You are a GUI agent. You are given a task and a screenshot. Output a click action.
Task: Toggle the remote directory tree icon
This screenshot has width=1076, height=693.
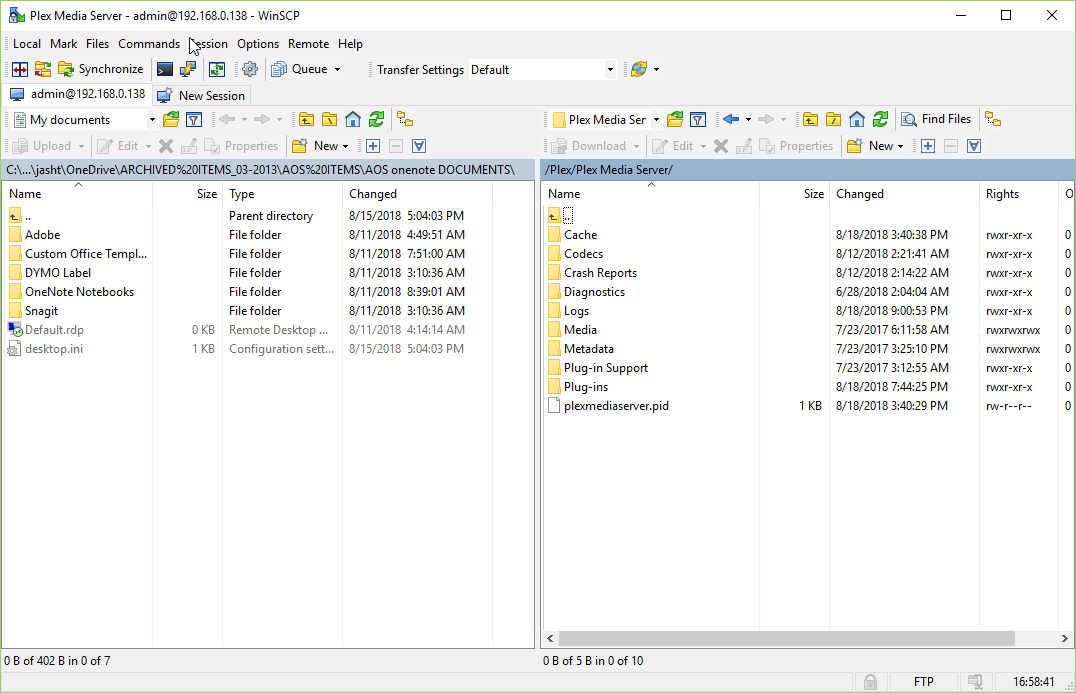coord(993,119)
